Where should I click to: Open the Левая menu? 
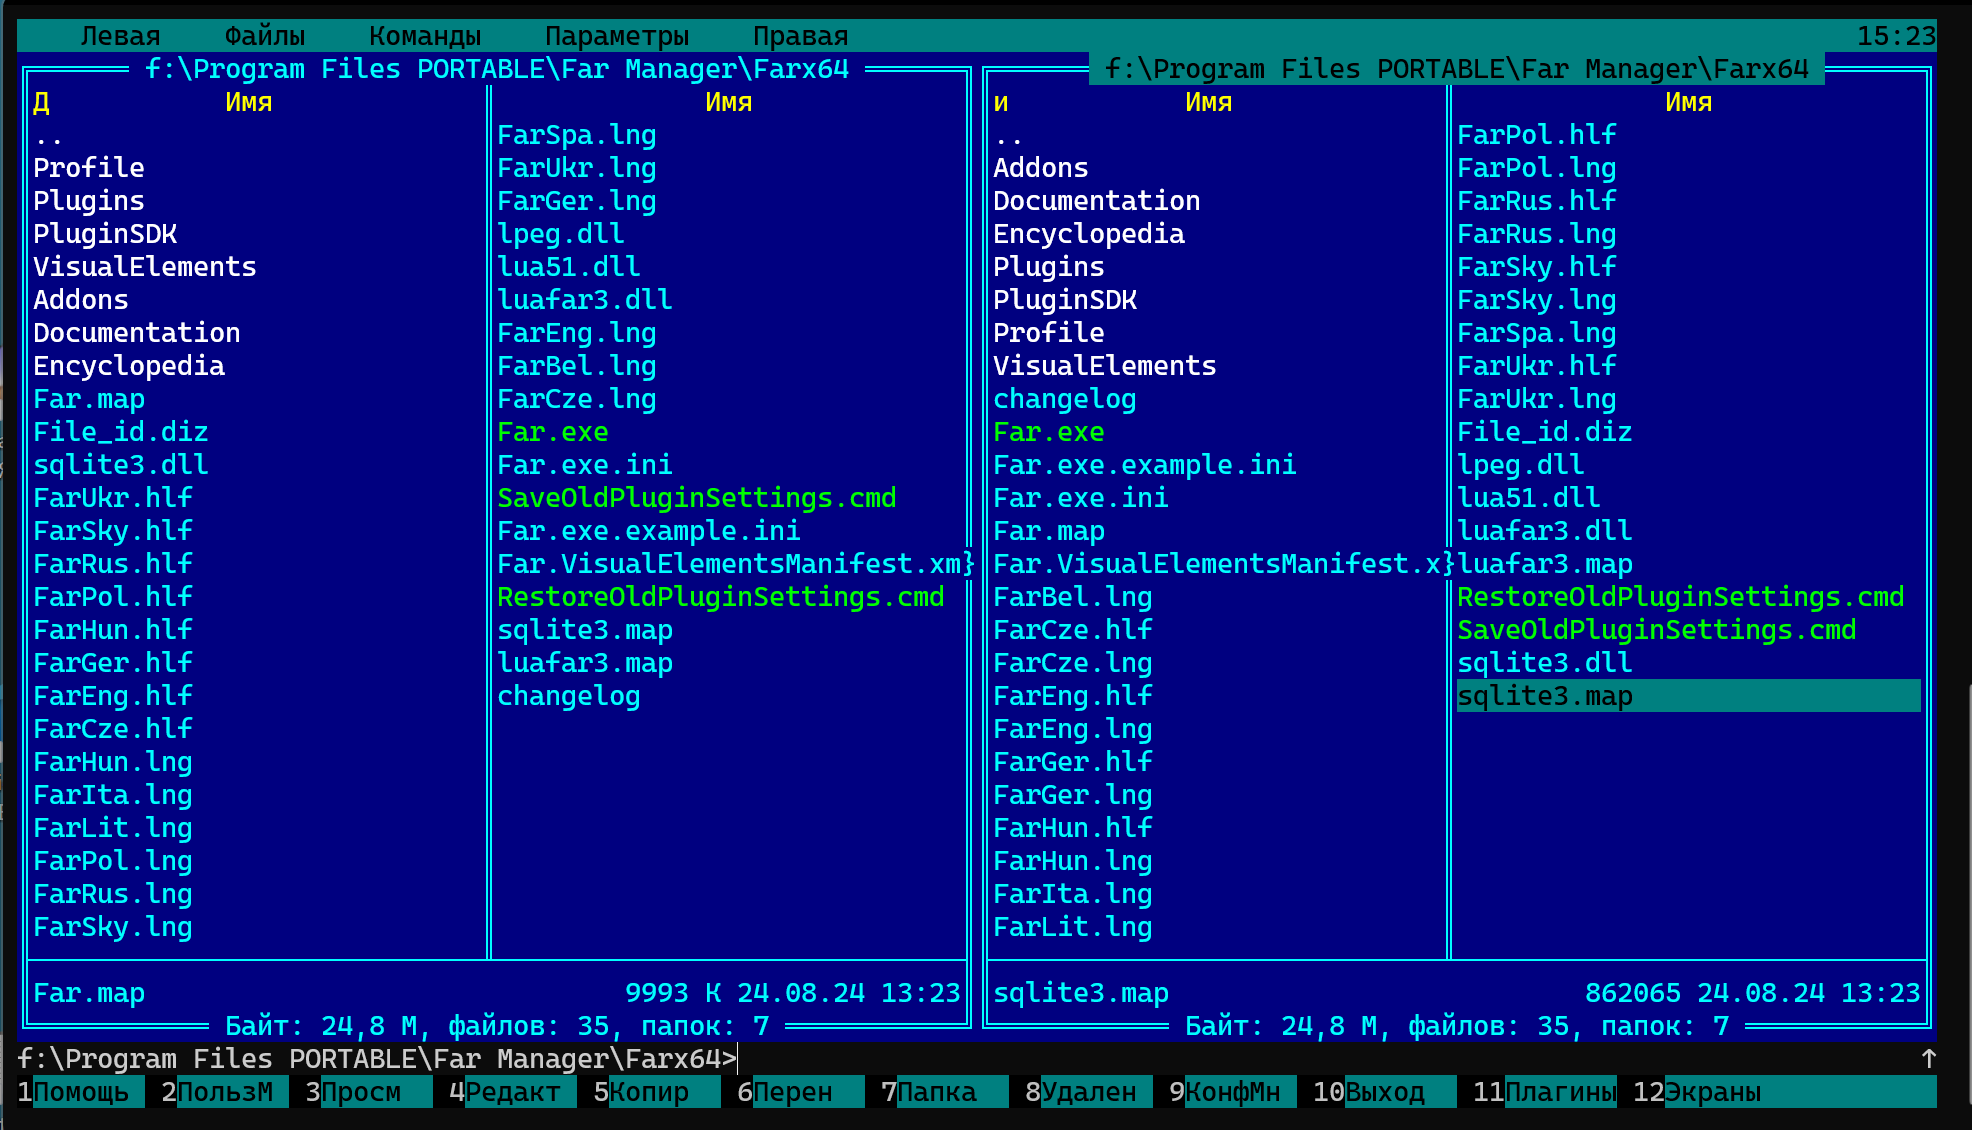(120, 36)
